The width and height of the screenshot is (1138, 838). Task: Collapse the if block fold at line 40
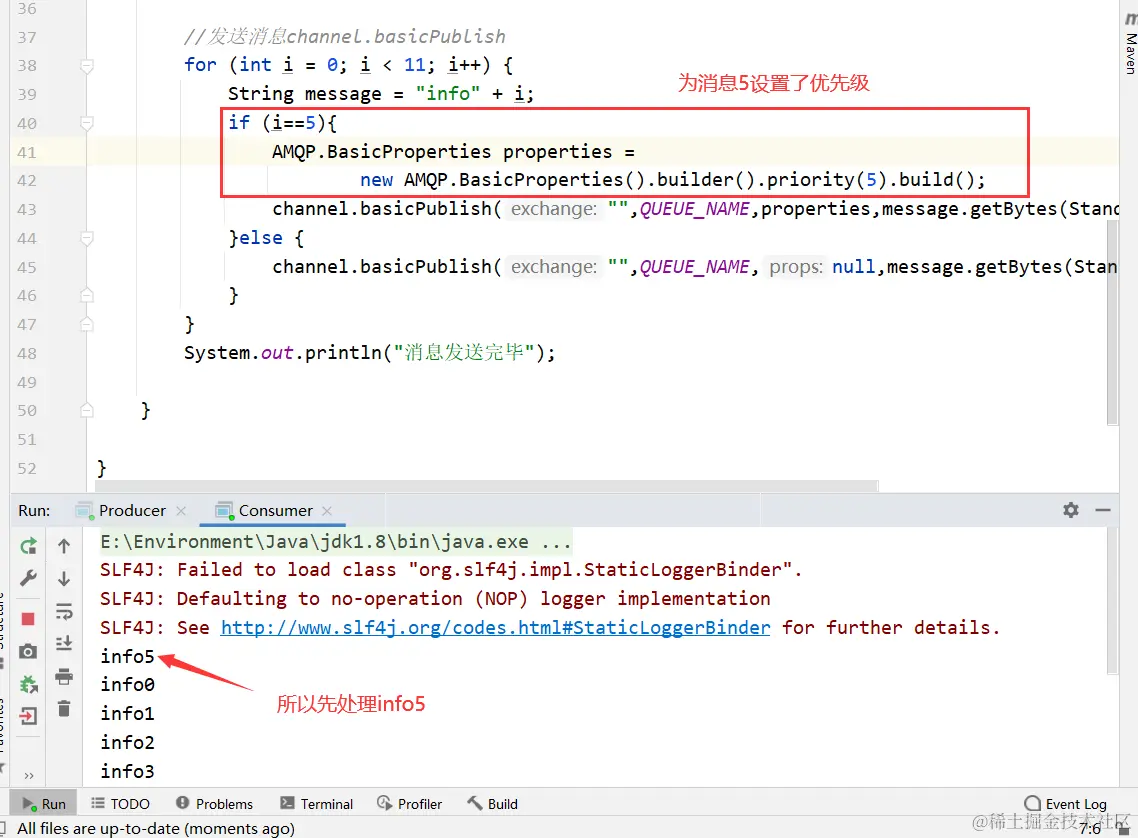[x=86, y=123]
